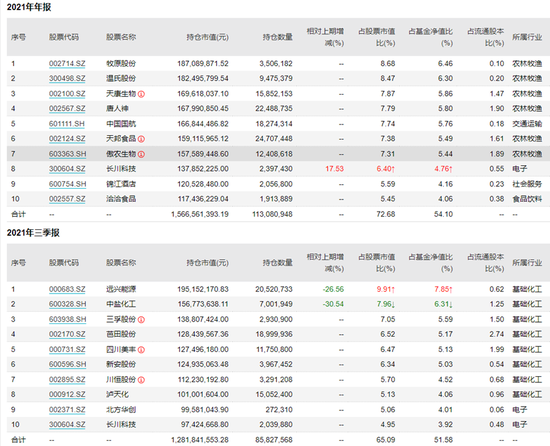Open 300604.SZ link in 2021年年报 table
Image resolution: width=550 pixels, height=446 pixels.
67,169
